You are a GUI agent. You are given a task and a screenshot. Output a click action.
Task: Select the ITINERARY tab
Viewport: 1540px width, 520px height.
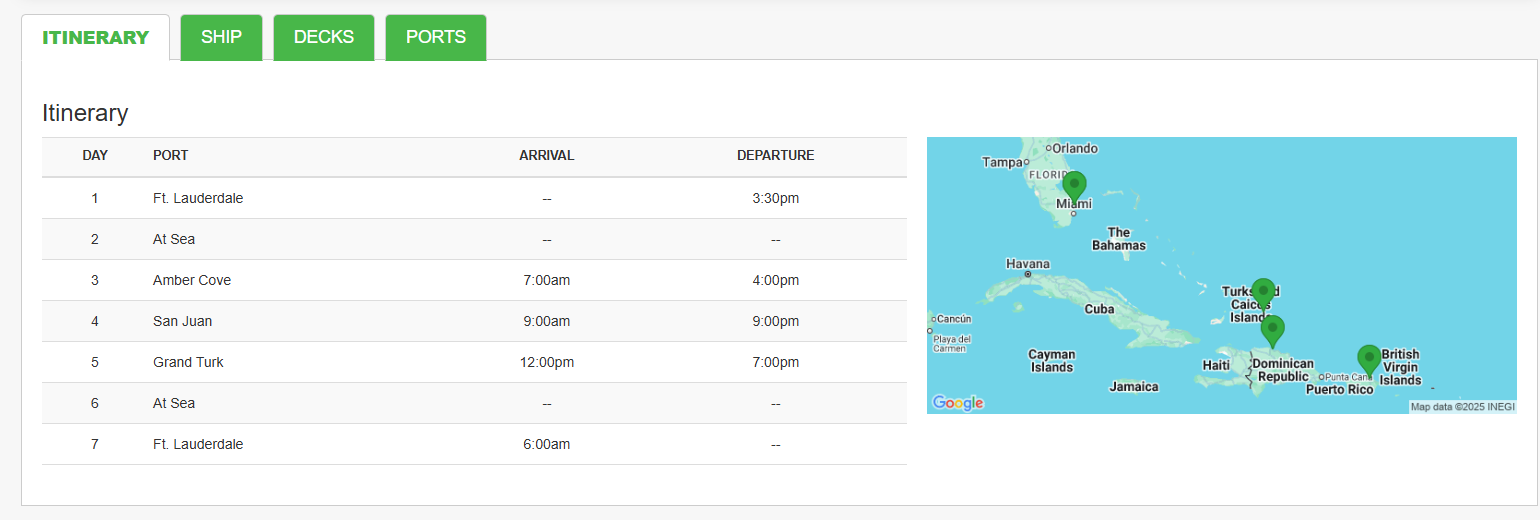point(95,37)
